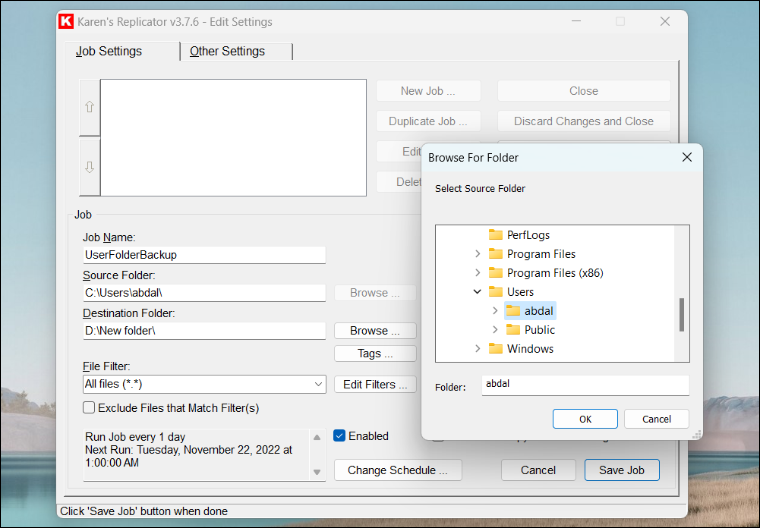This screenshot has height=528, width=760.
Task: Select the PerfLogs tree label
Action: click(528, 235)
